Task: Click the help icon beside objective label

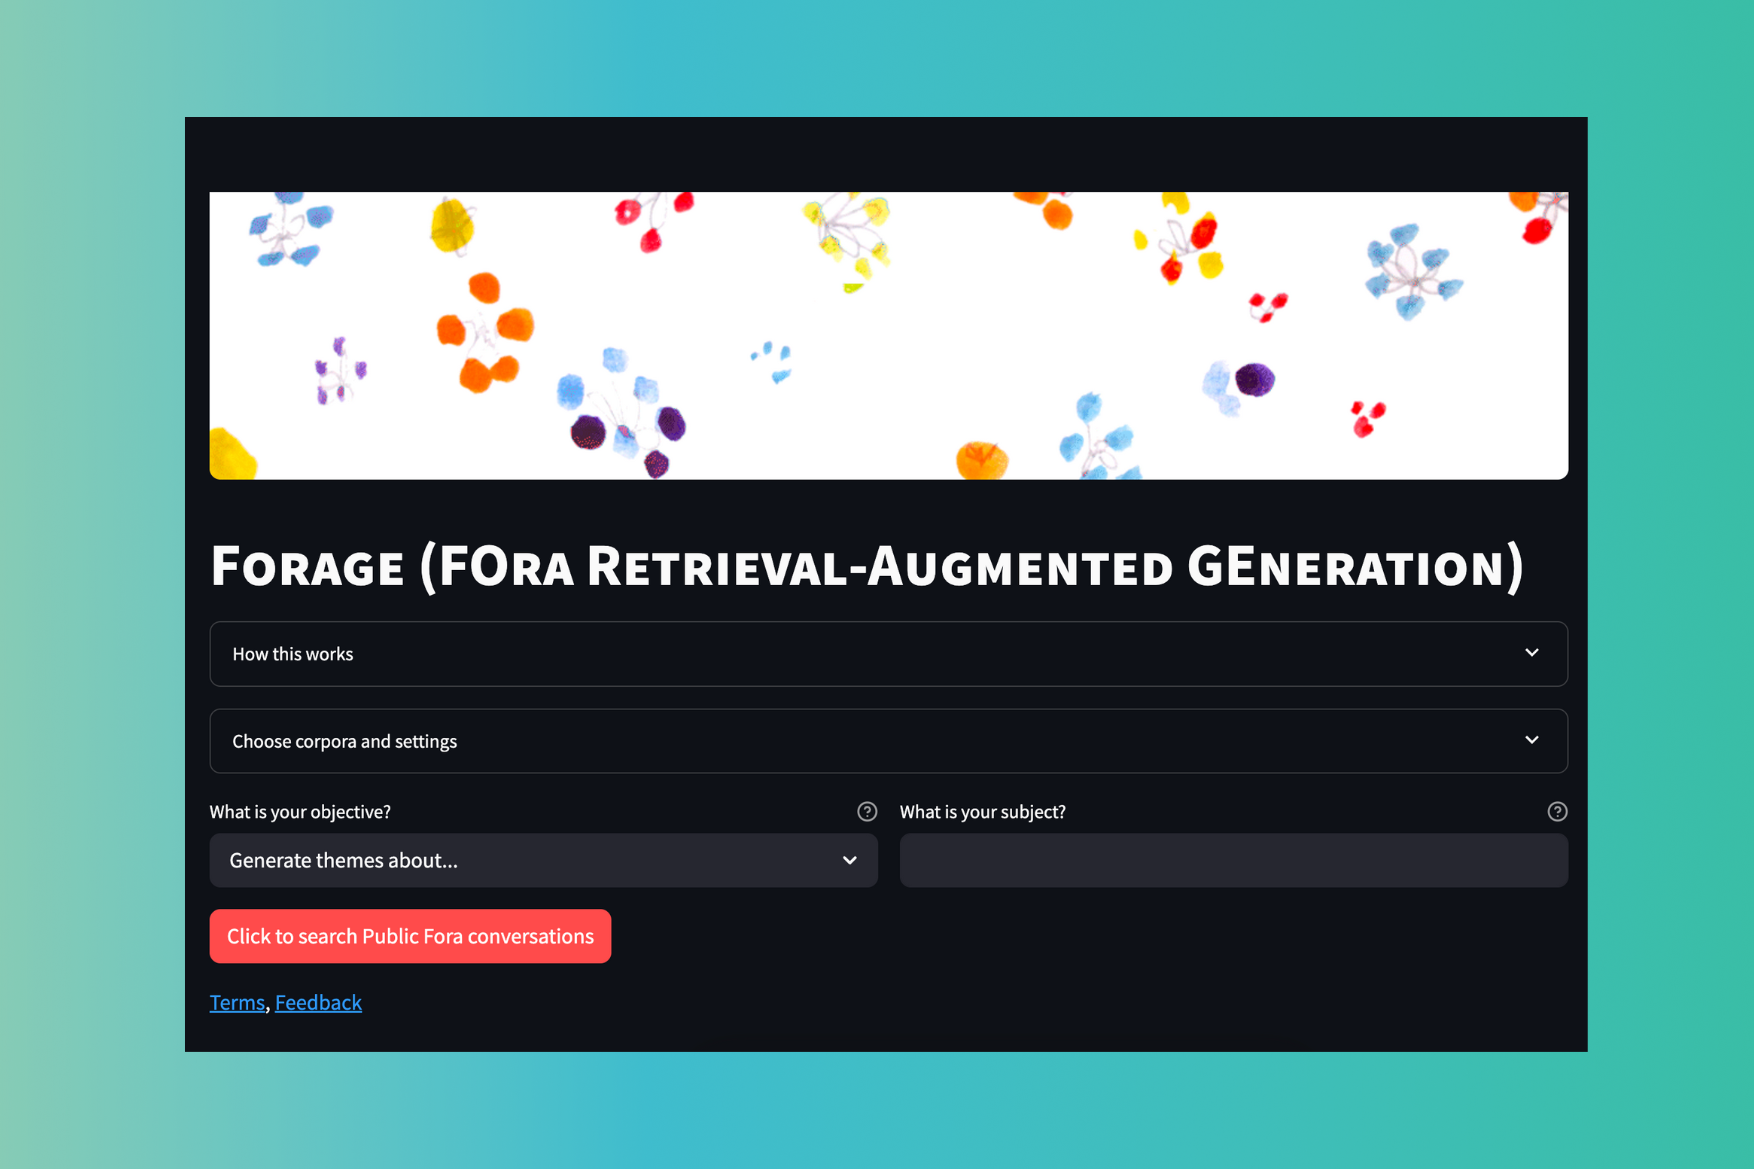Action: (867, 811)
